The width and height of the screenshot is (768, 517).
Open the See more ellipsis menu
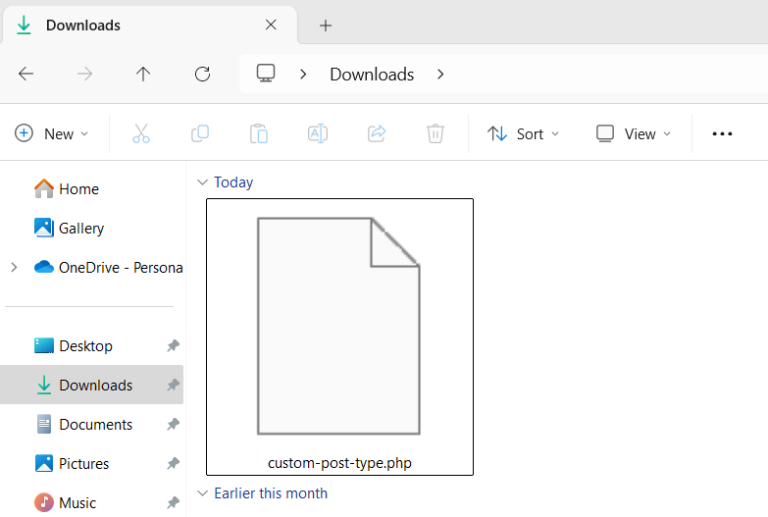coord(722,133)
